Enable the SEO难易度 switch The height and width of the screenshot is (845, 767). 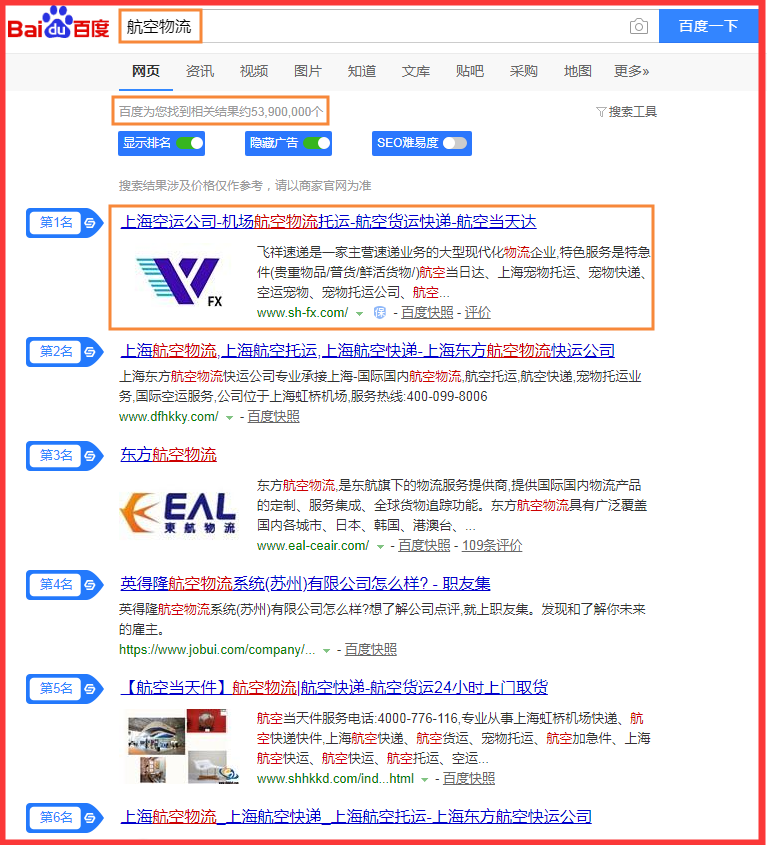pos(455,143)
